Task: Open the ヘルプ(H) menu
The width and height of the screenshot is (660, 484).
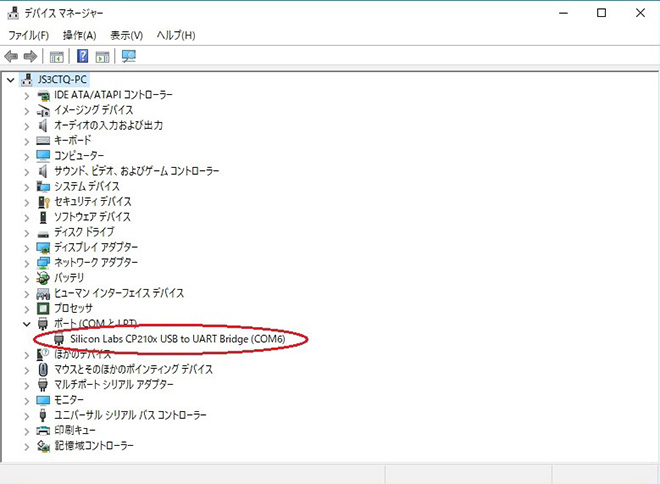Action: (x=176, y=35)
